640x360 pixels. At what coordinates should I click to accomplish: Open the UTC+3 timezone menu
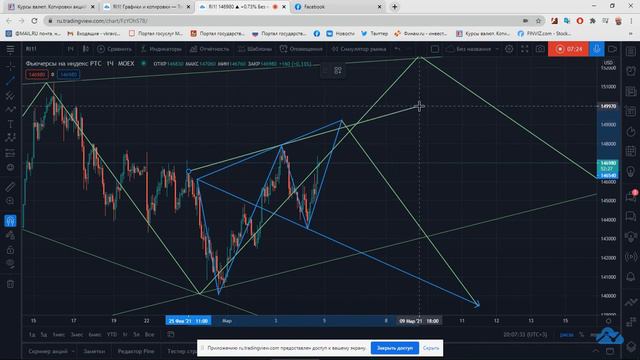click(x=525, y=335)
